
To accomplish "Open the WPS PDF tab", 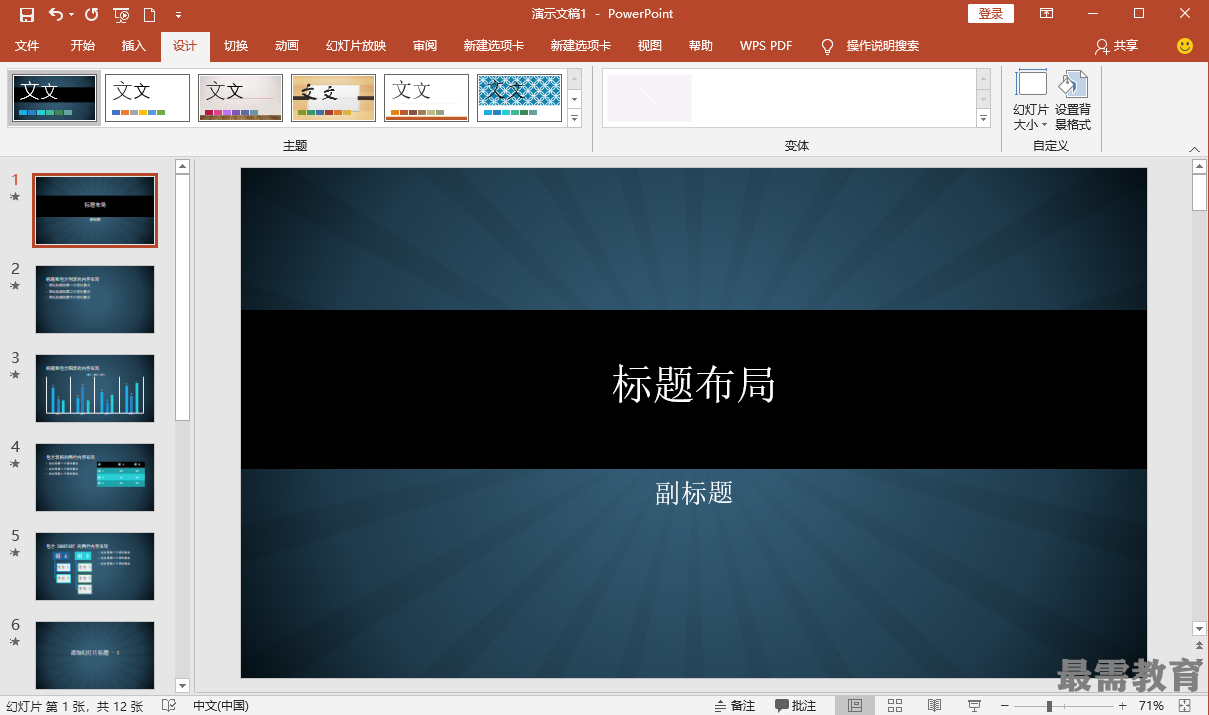I will point(766,46).
